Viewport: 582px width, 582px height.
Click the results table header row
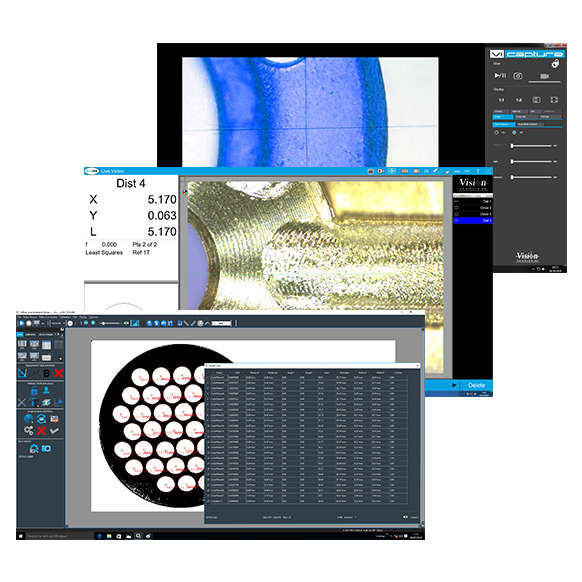coord(307,373)
